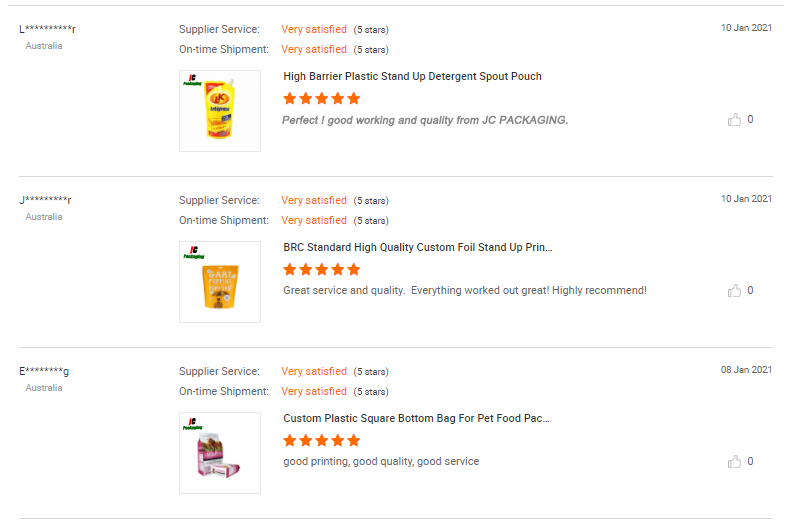This screenshot has width=785, height=528.
Task: Open the pet food bag thumbnail
Action: click(x=220, y=453)
